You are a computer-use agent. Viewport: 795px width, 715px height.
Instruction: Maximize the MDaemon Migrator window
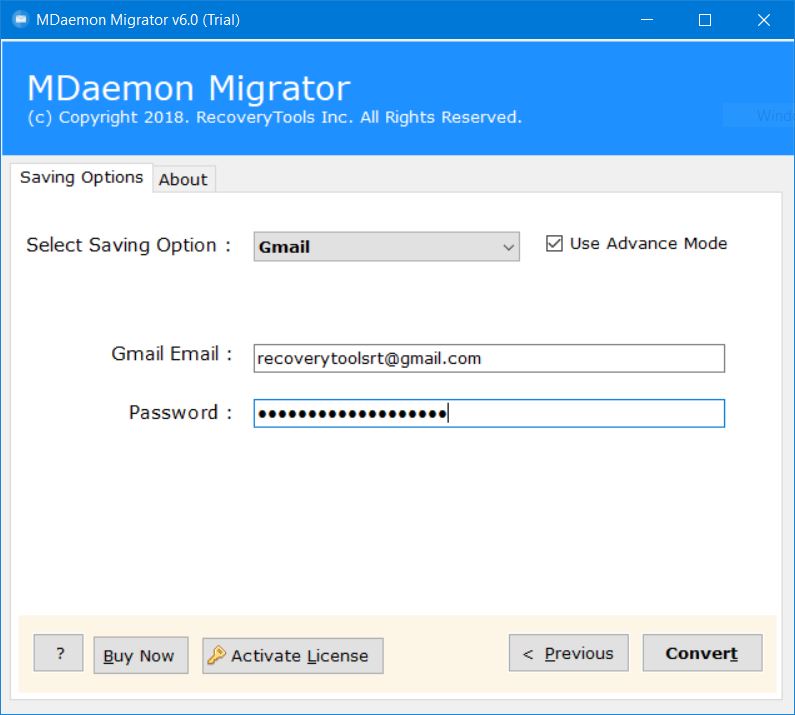click(705, 20)
